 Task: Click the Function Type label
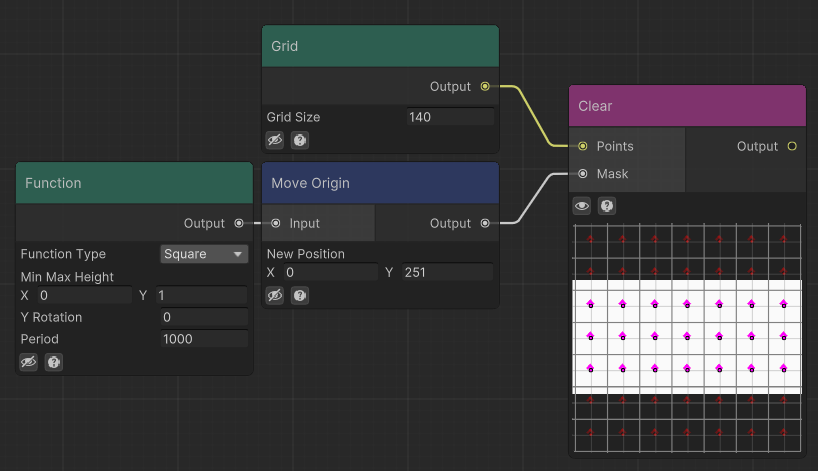tap(63, 254)
